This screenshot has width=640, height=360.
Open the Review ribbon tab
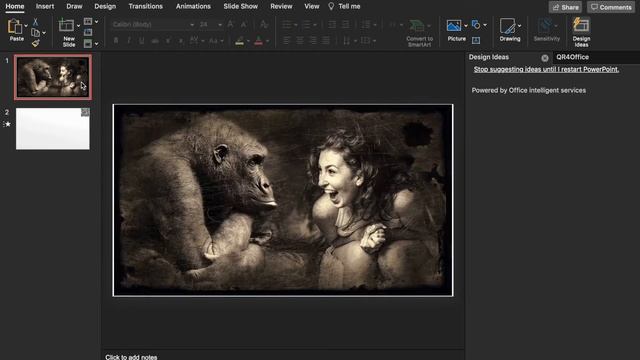coord(281,6)
